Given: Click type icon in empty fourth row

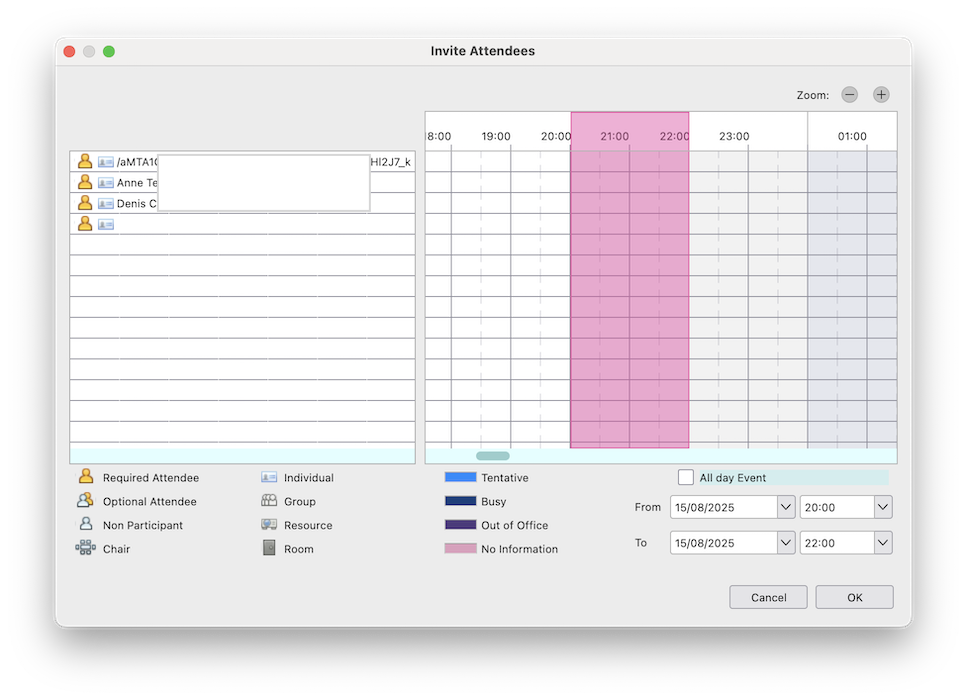Looking at the screenshot, I should pos(106,224).
